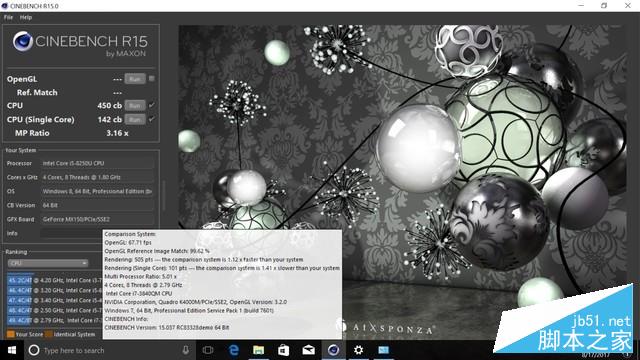Open Task View from the taskbar
The width and height of the screenshot is (640, 360).
pos(208,350)
